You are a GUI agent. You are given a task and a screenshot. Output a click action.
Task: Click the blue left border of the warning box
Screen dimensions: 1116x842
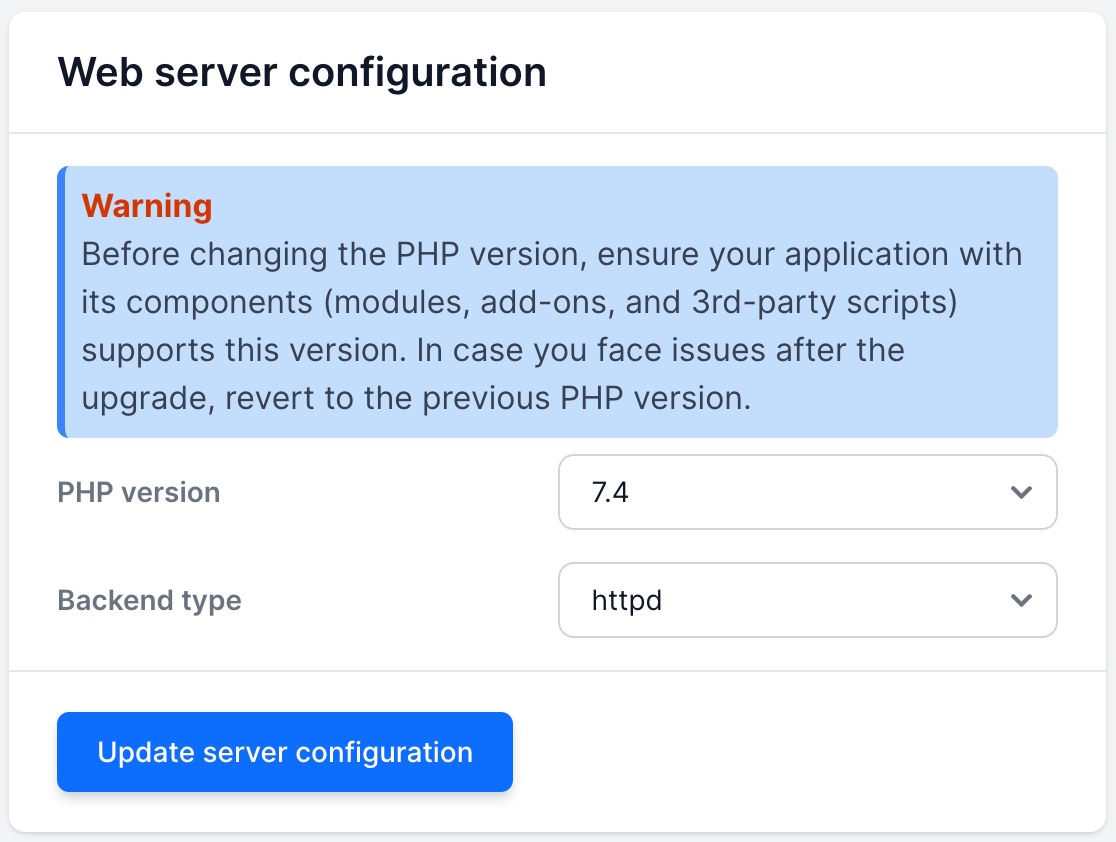pyautogui.click(x=61, y=302)
